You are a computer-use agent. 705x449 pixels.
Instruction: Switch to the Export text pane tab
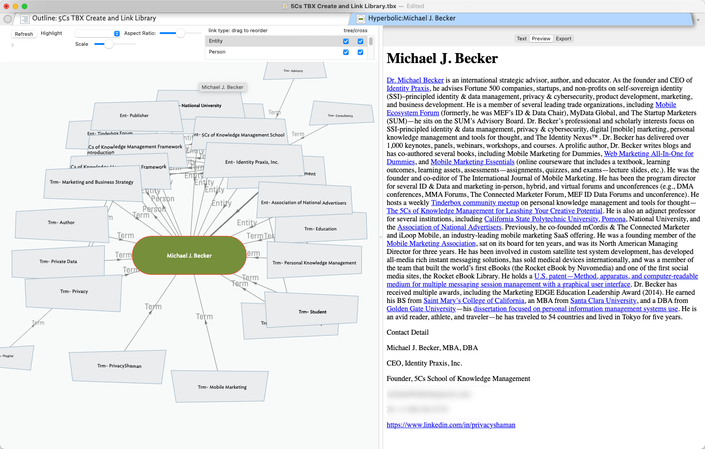pyautogui.click(x=563, y=39)
